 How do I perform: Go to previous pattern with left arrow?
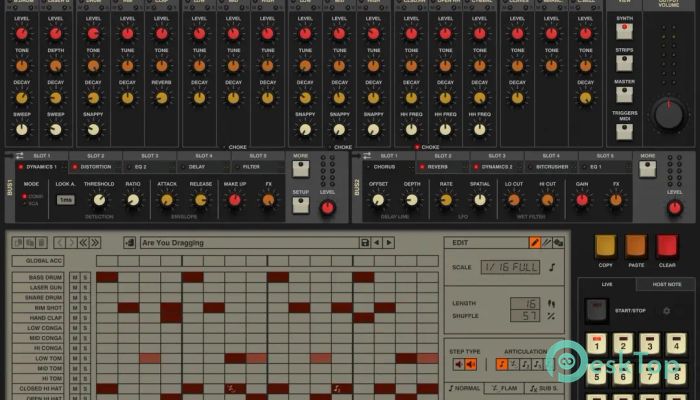tap(376, 243)
